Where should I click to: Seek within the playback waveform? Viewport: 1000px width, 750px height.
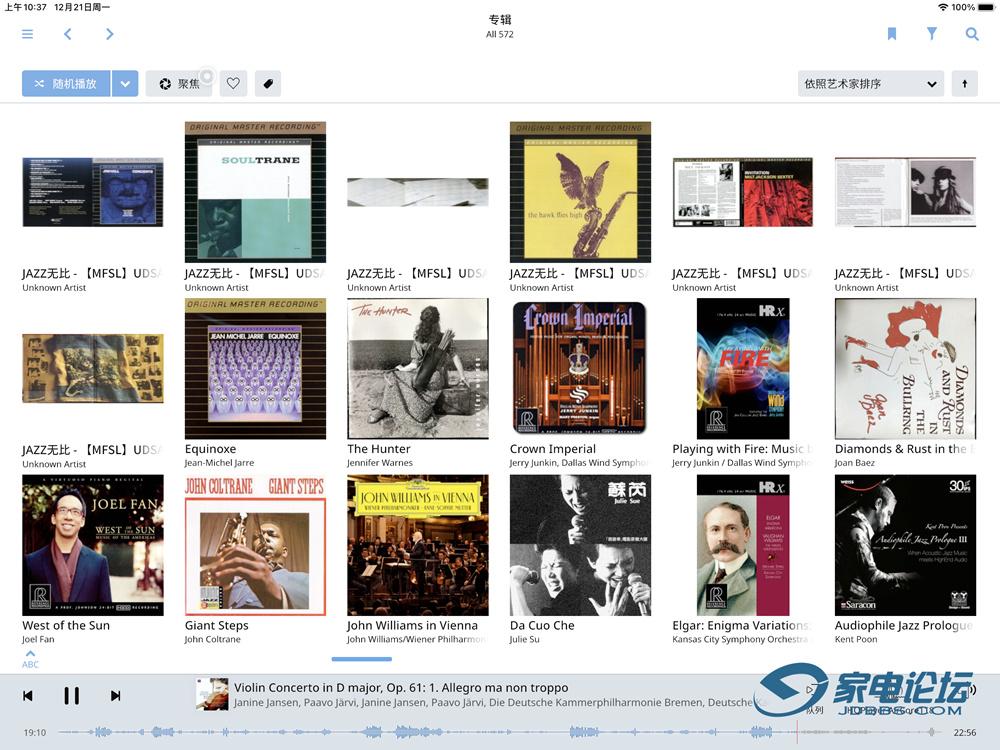tap(499, 732)
